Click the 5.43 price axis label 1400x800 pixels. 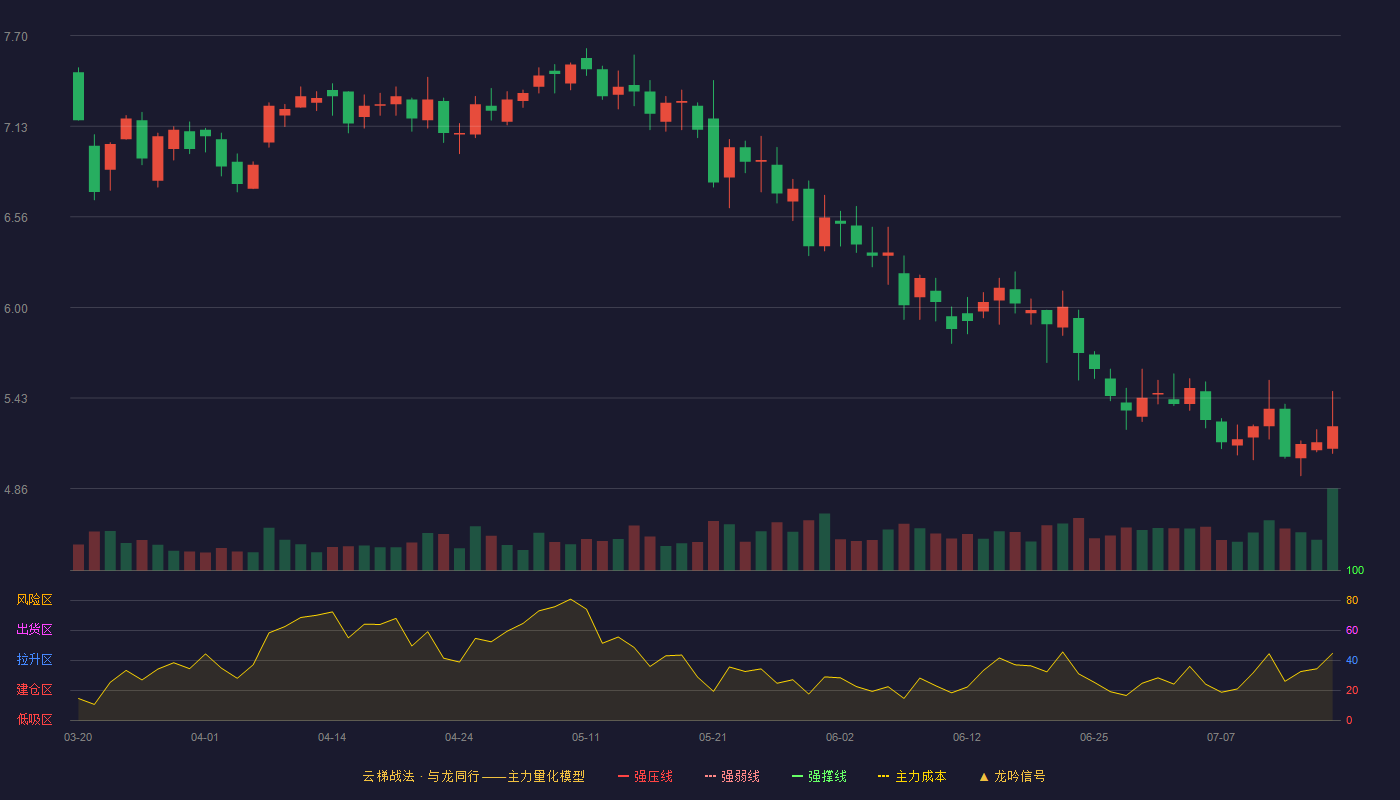pos(16,399)
